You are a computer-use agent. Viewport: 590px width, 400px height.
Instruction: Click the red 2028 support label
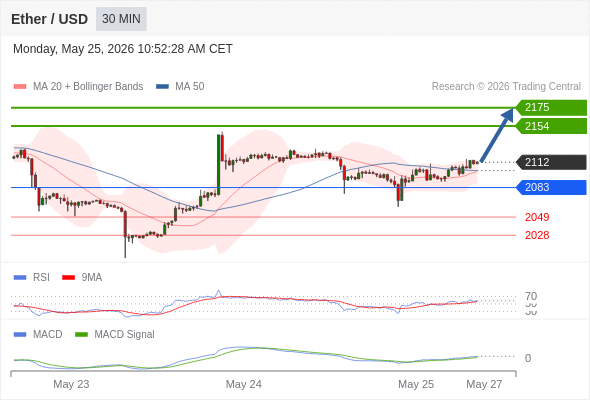point(537,235)
